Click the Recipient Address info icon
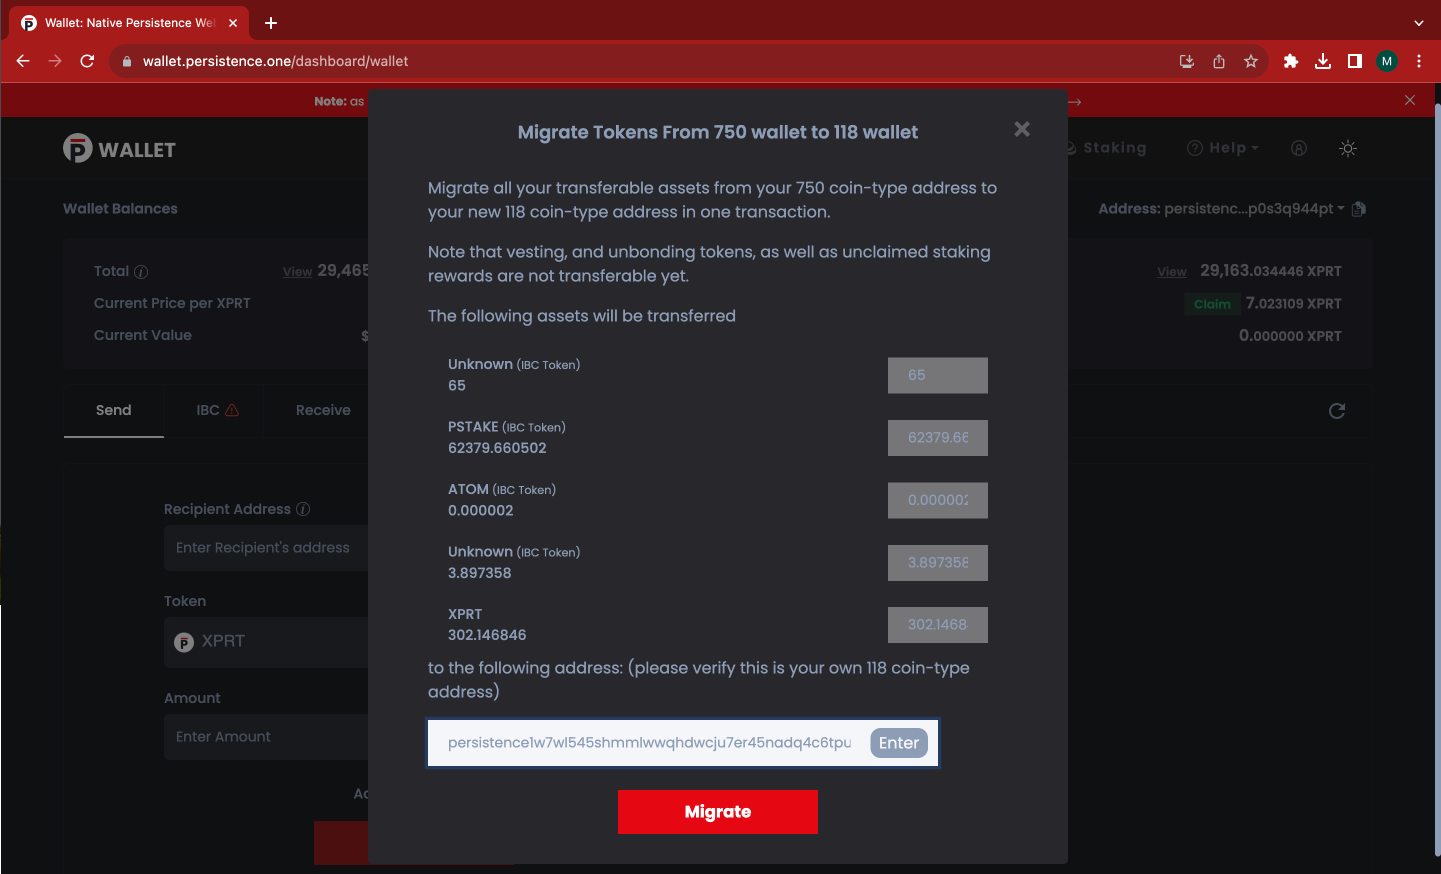This screenshot has width=1441, height=874. coord(303,509)
